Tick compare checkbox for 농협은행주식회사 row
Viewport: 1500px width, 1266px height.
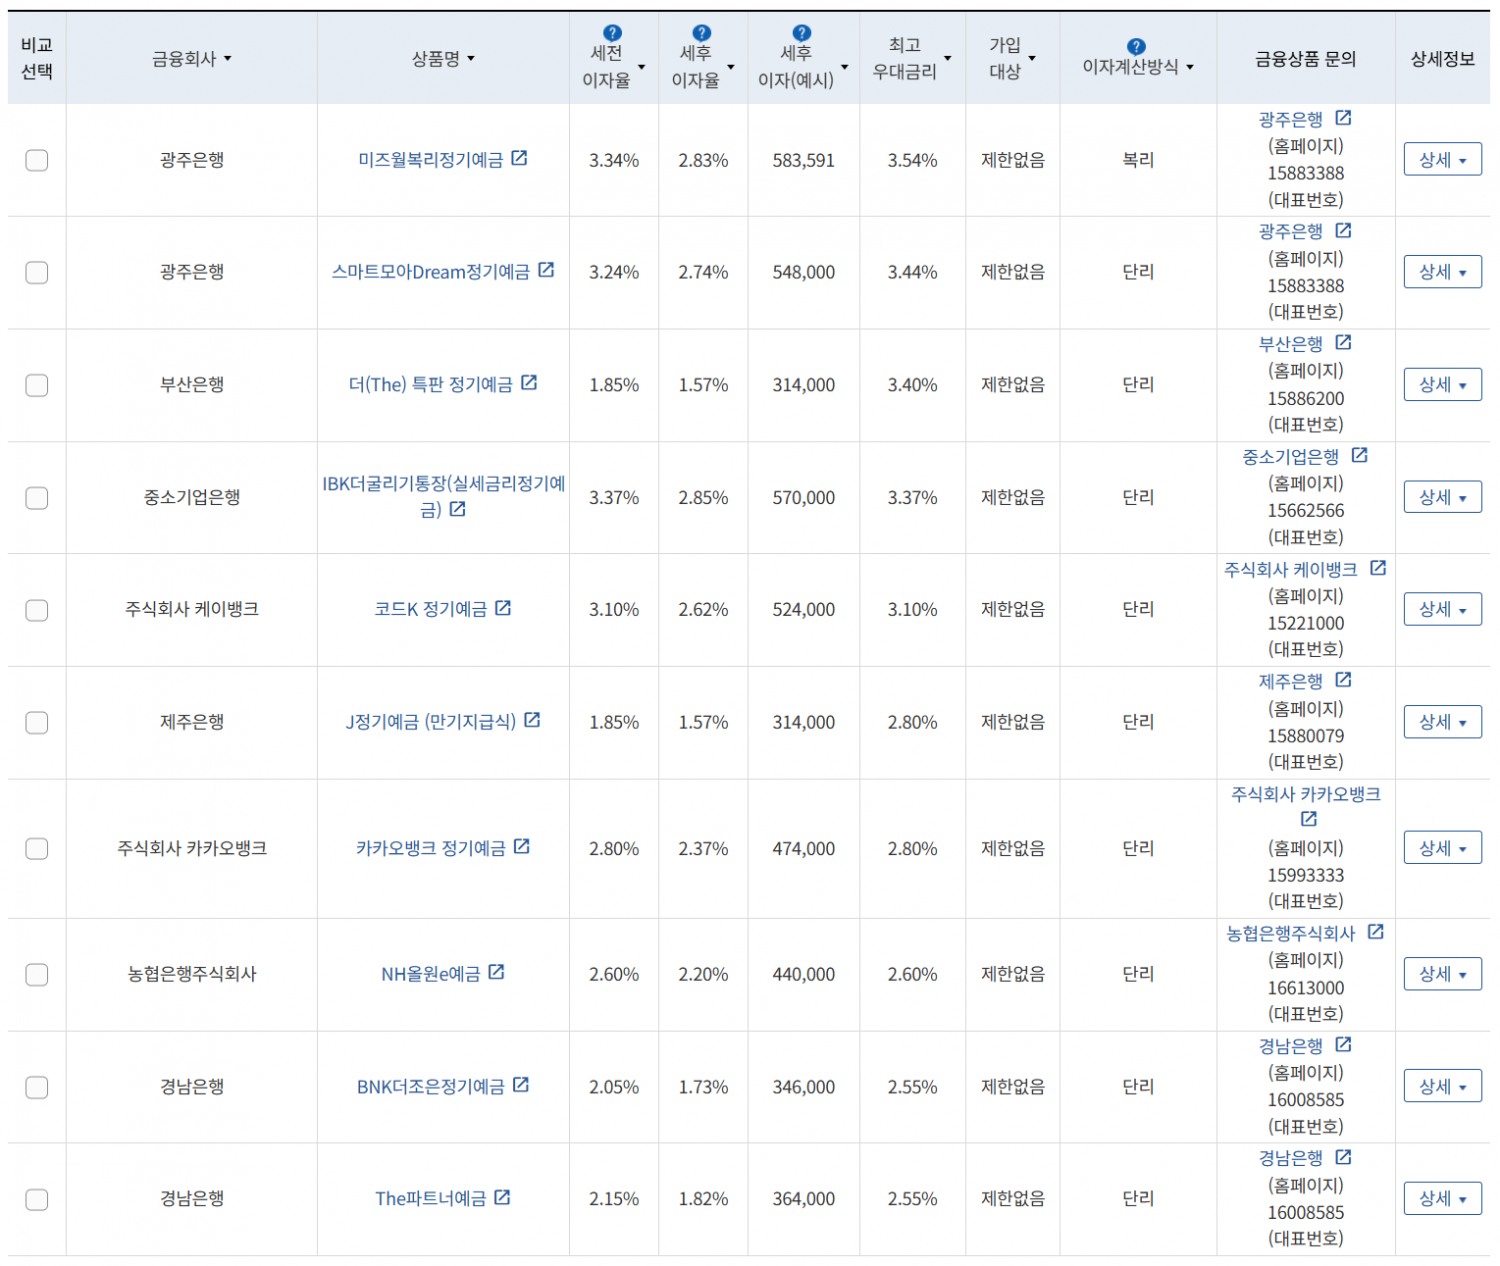(x=37, y=974)
